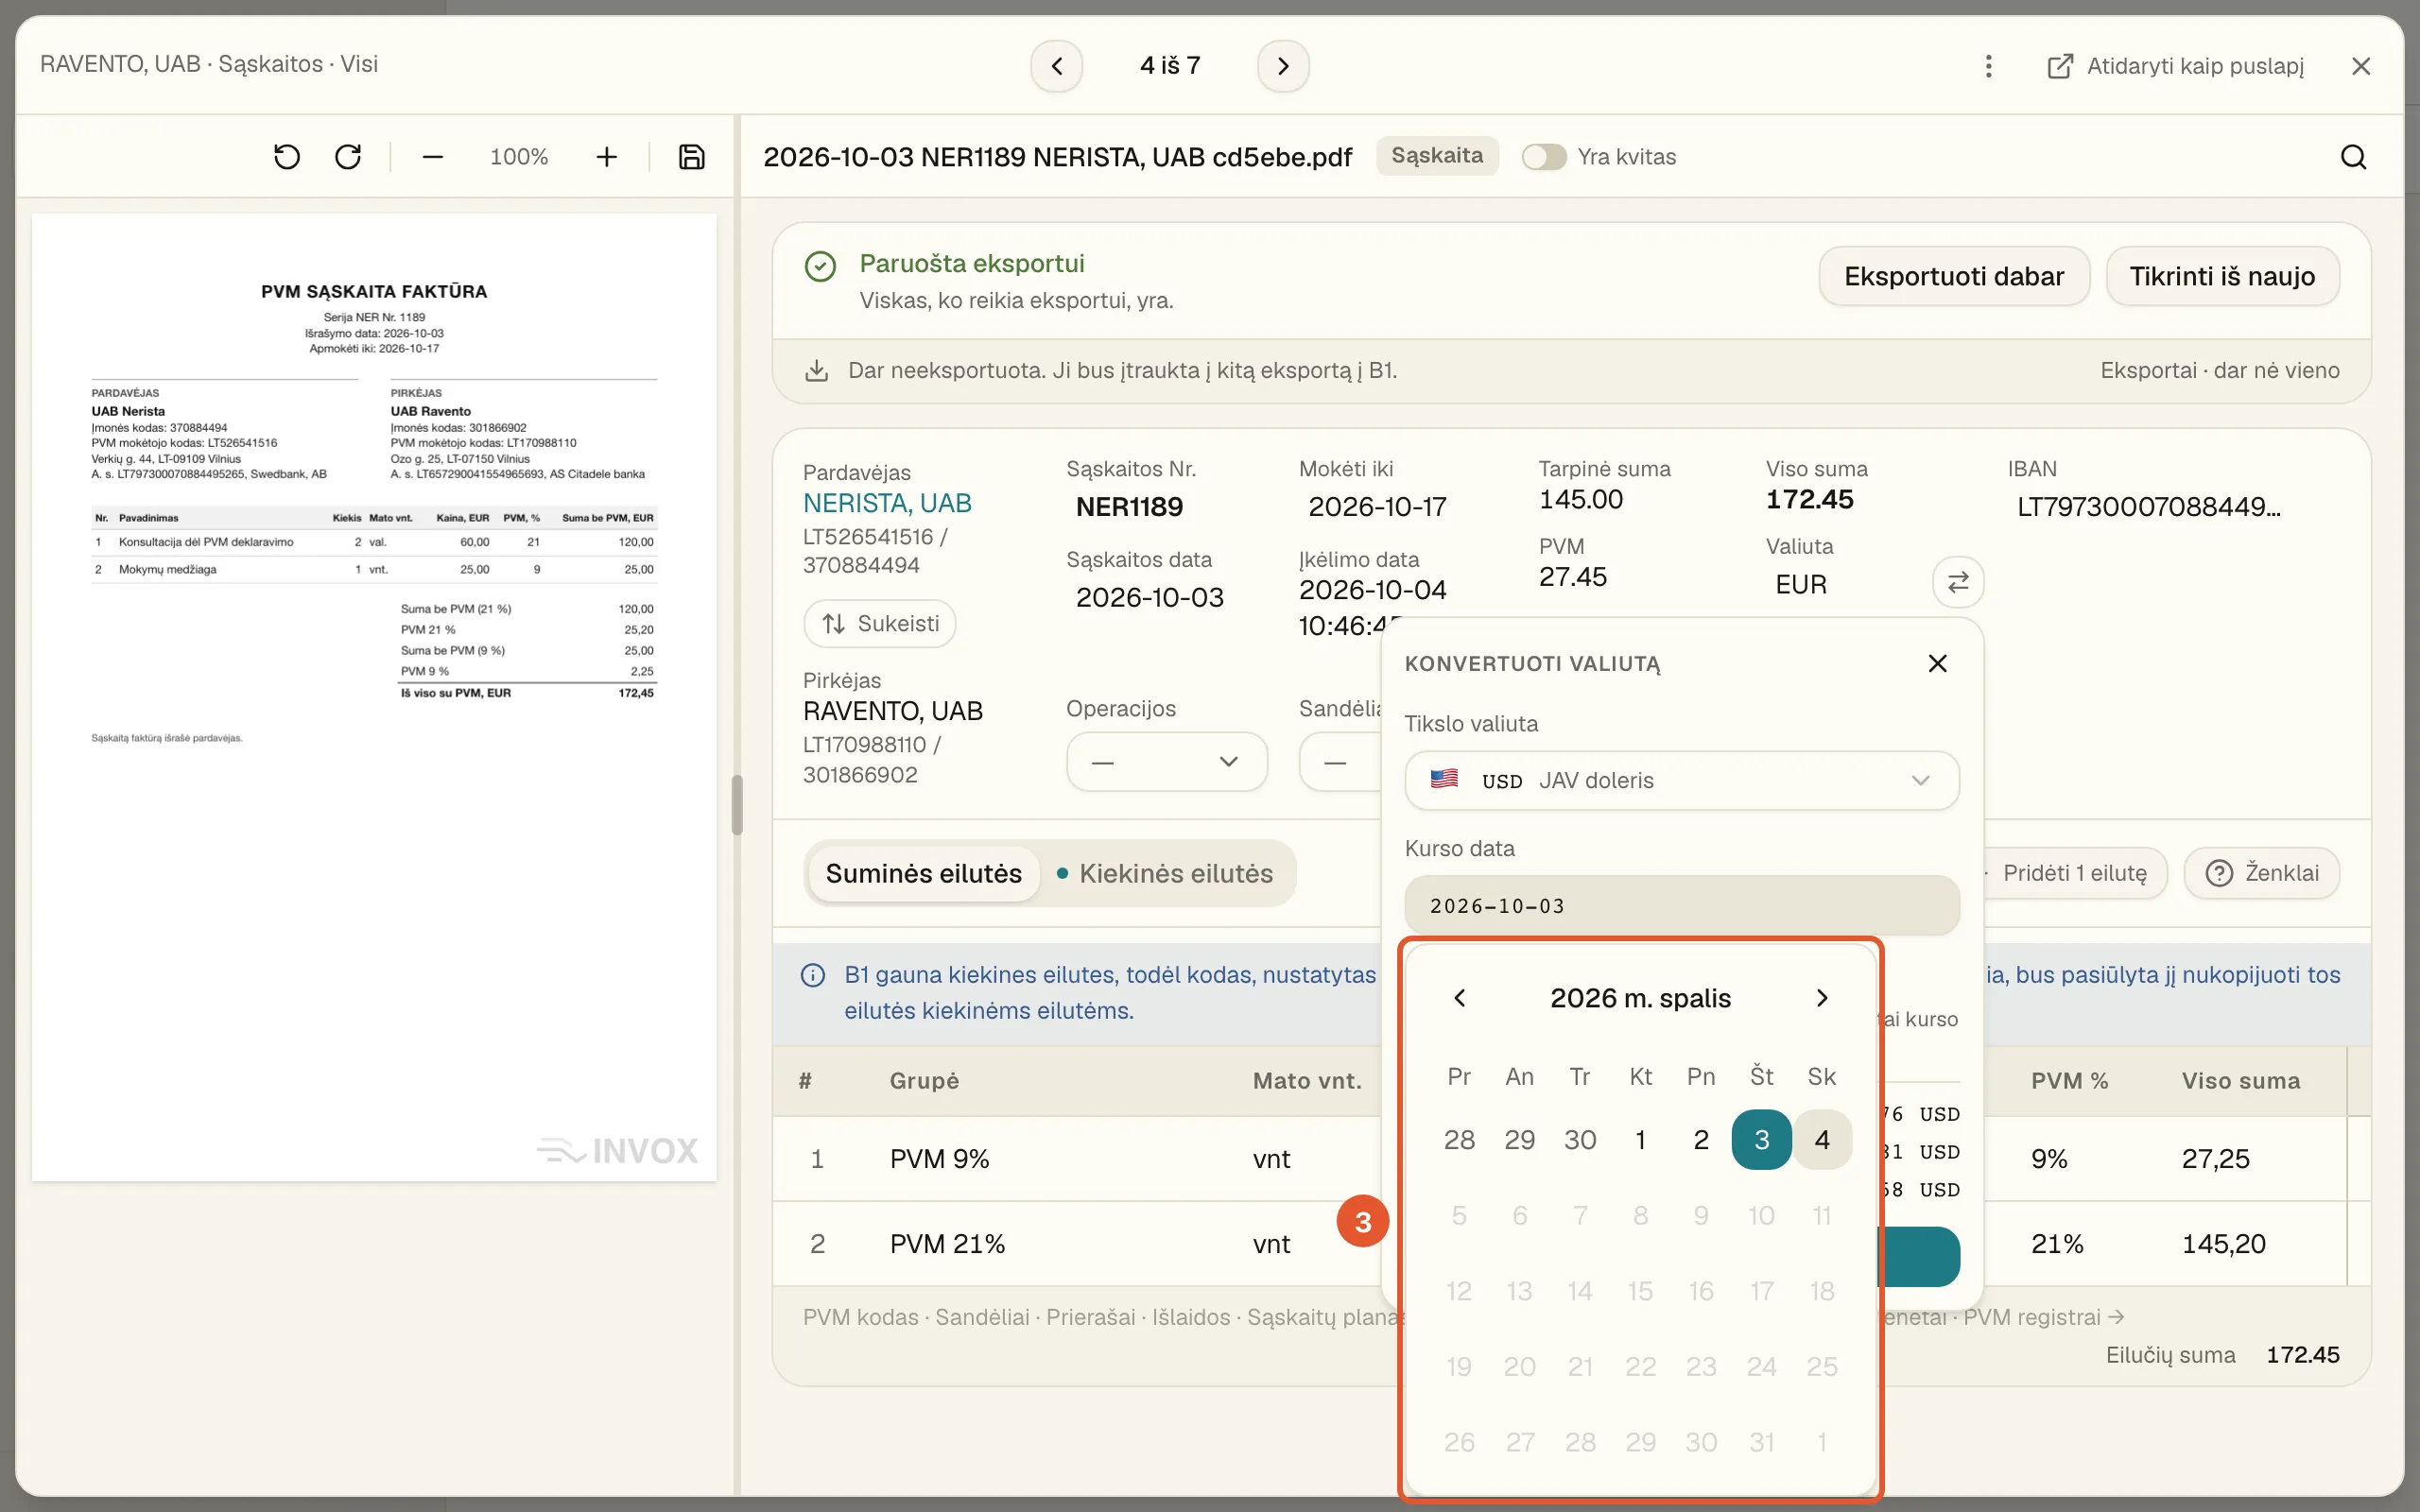
Task: Close the invoice dialog
Action: tap(2361, 66)
